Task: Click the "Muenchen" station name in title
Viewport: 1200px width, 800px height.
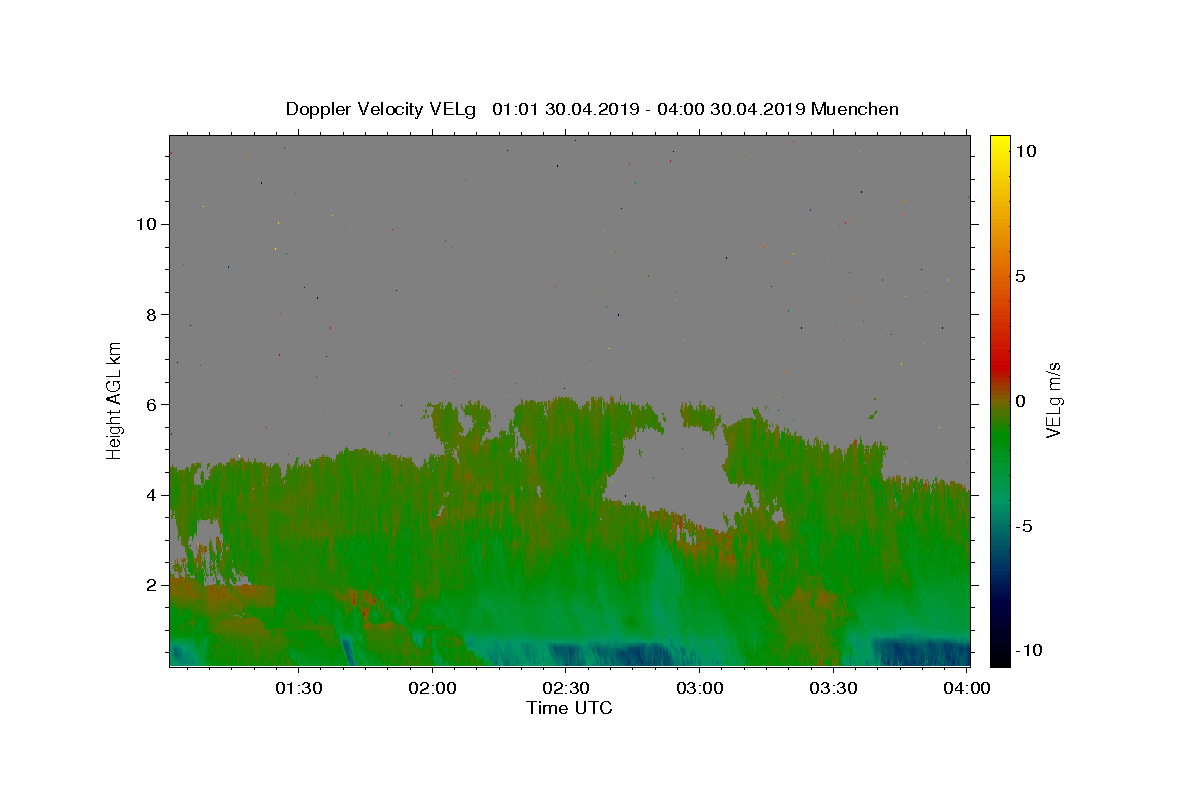Action: [x=855, y=109]
